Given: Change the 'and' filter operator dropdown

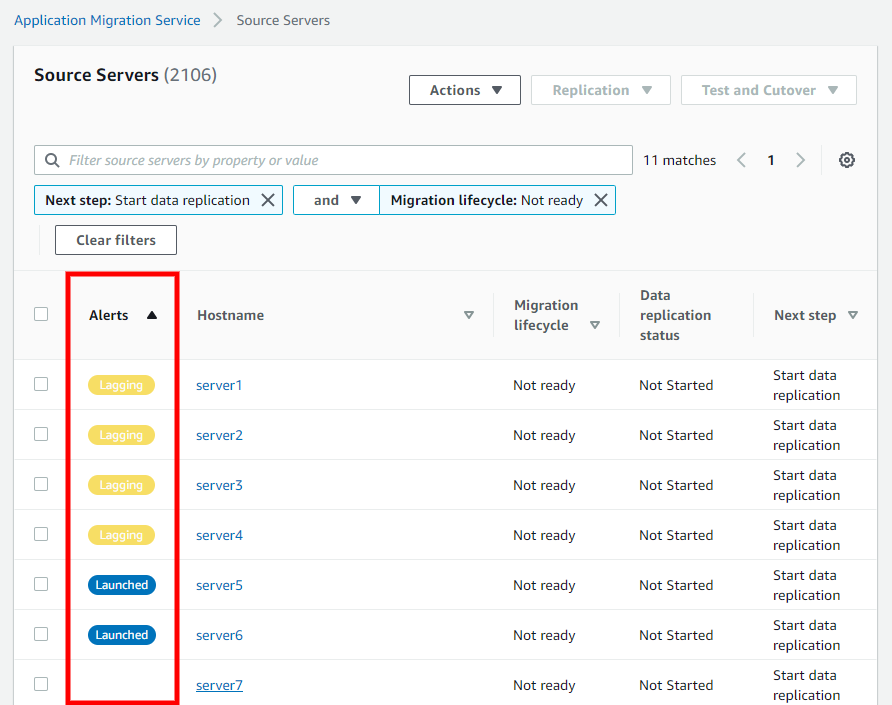Looking at the screenshot, I should [x=336, y=200].
